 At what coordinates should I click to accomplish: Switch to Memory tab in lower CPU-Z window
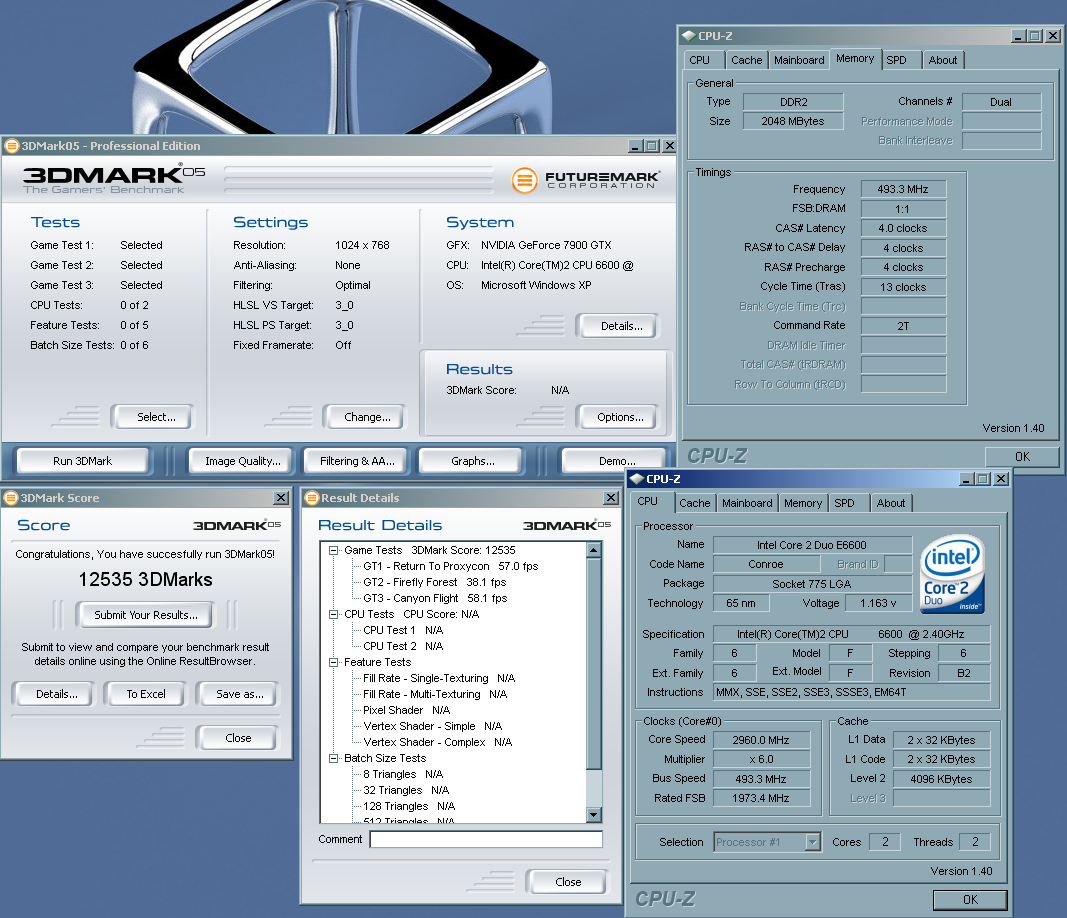(x=803, y=503)
